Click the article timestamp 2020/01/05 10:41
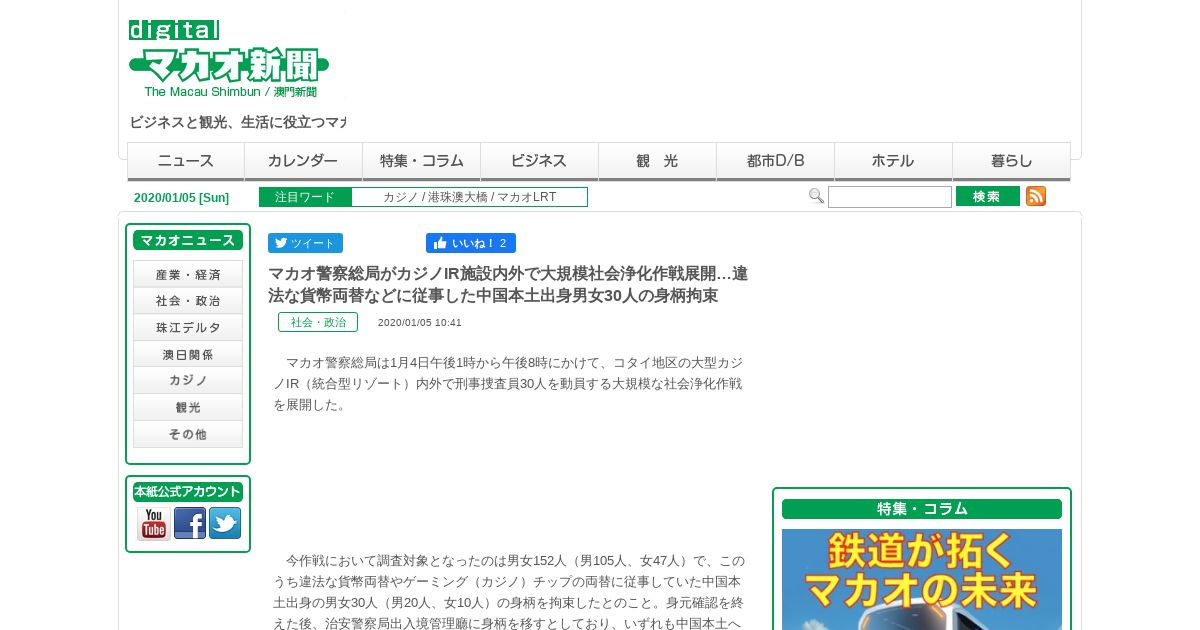The height and width of the screenshot is (630, 1200). [420, 323]
